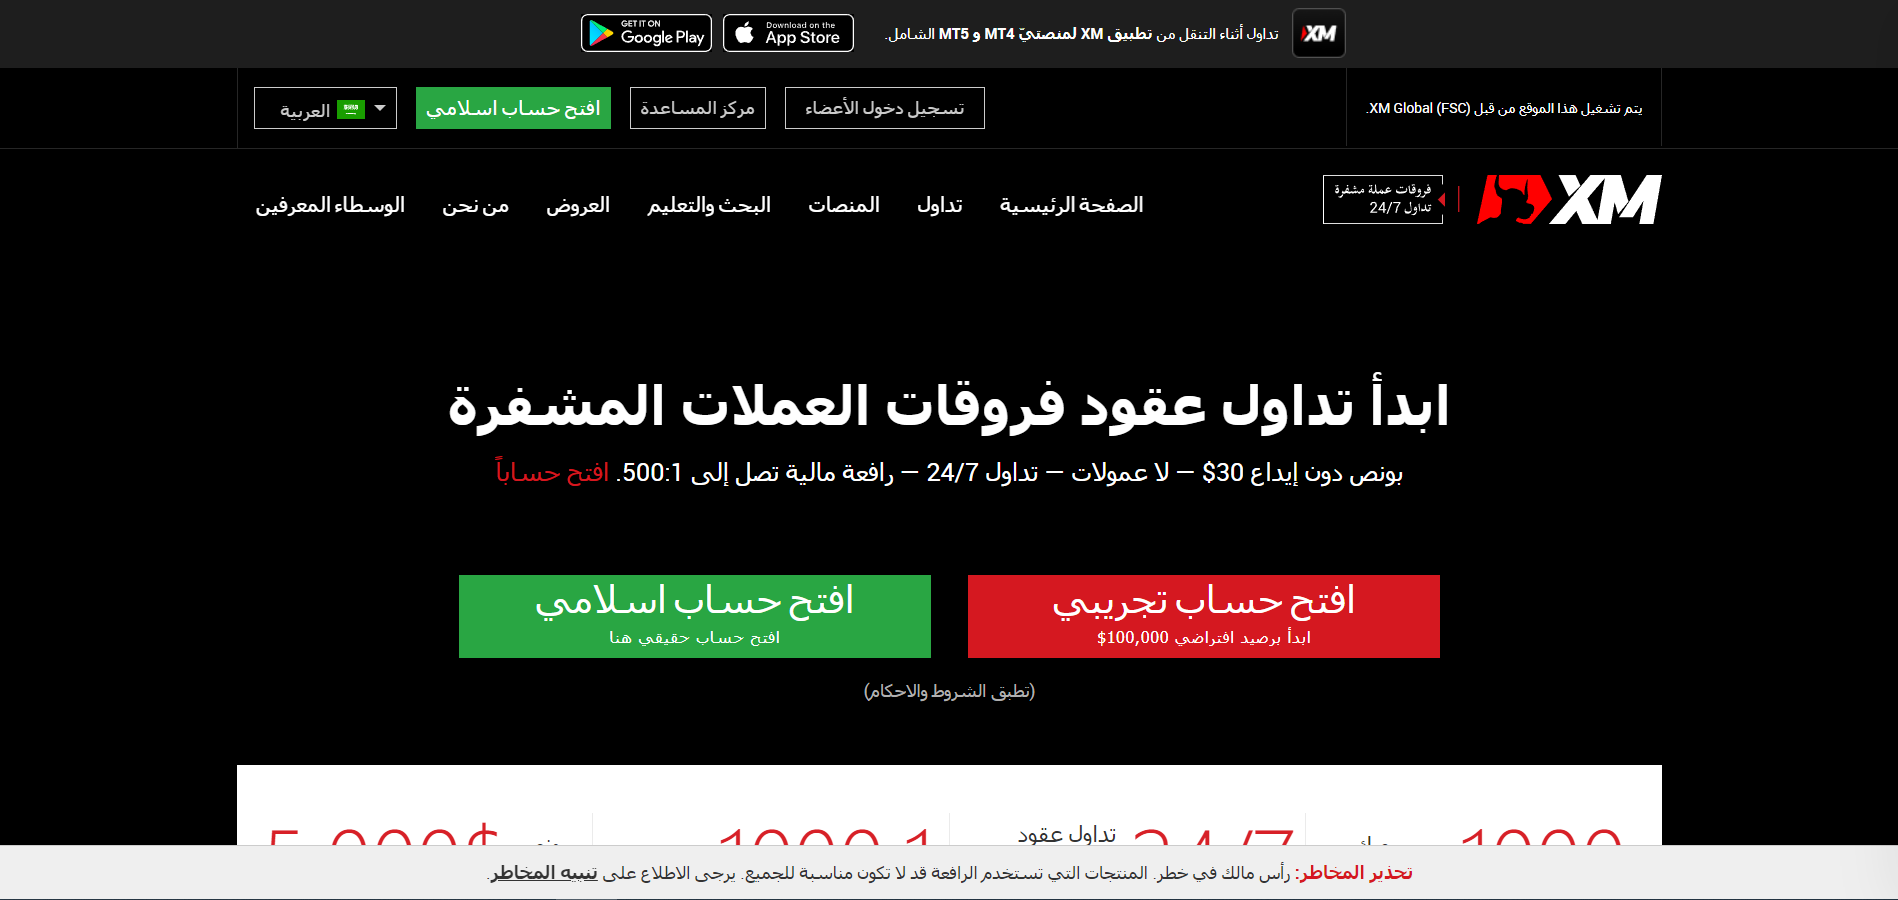Screen dimensions: 1898x900
Task: Click the Download on the App Store badge
Action: [787, 33]
